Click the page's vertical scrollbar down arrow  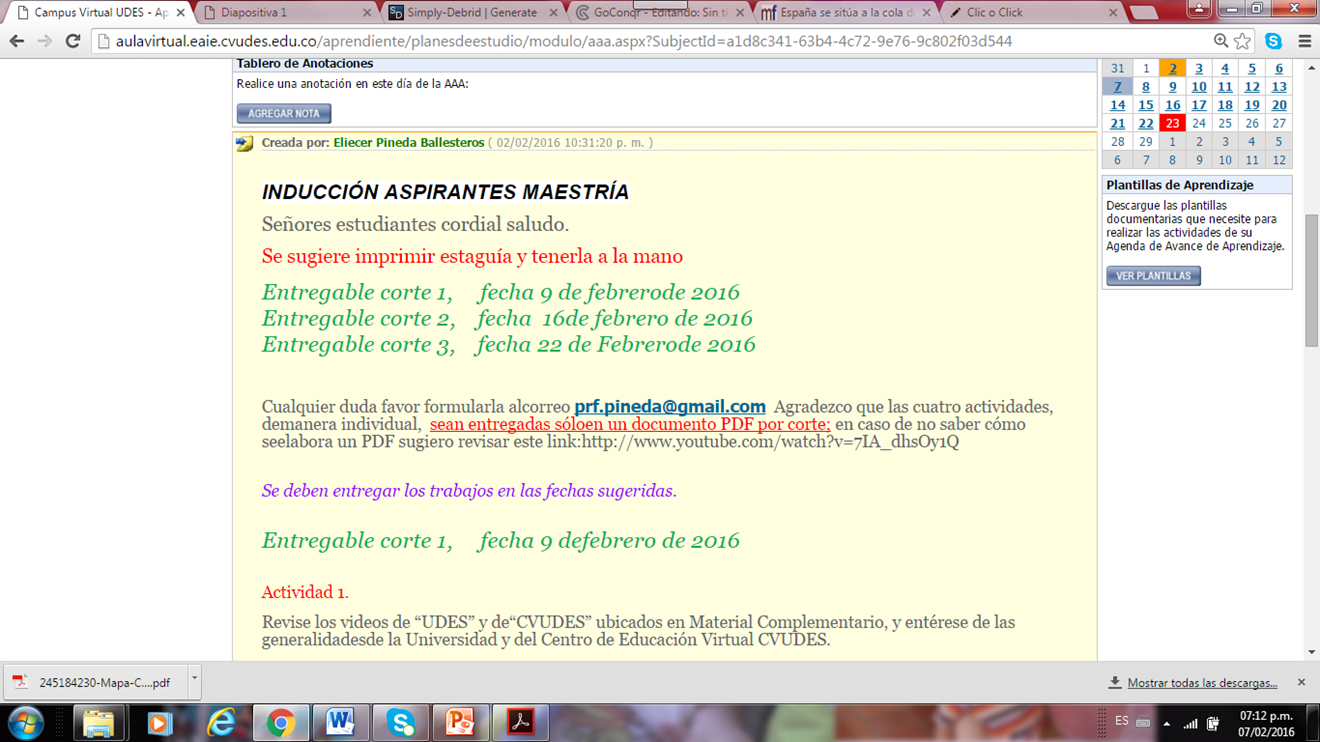(x=1311, y=652)
